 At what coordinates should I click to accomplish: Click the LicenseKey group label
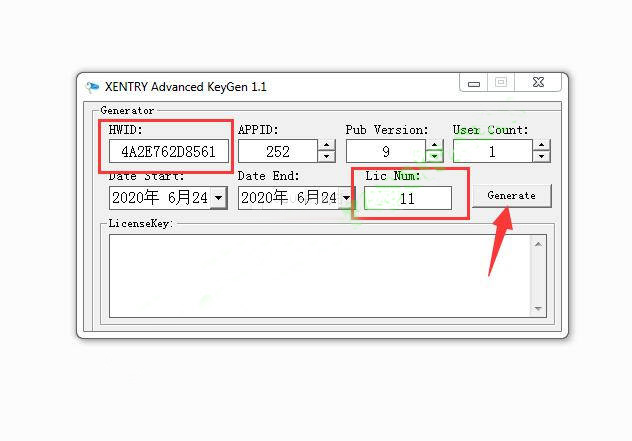pos(141,223)
